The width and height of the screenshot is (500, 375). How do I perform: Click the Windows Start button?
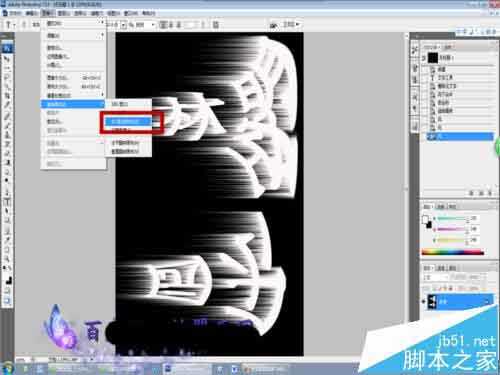pyautogui.click(x=7, y=369)
